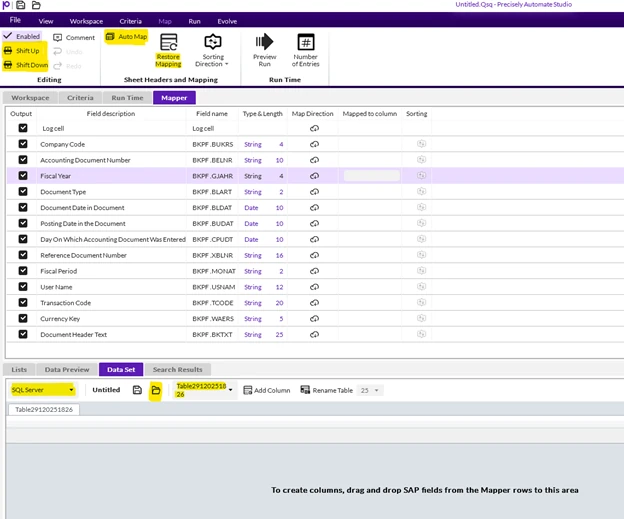
Task: Select Table29120251826 sheet tab
Action: click(44, 409)
